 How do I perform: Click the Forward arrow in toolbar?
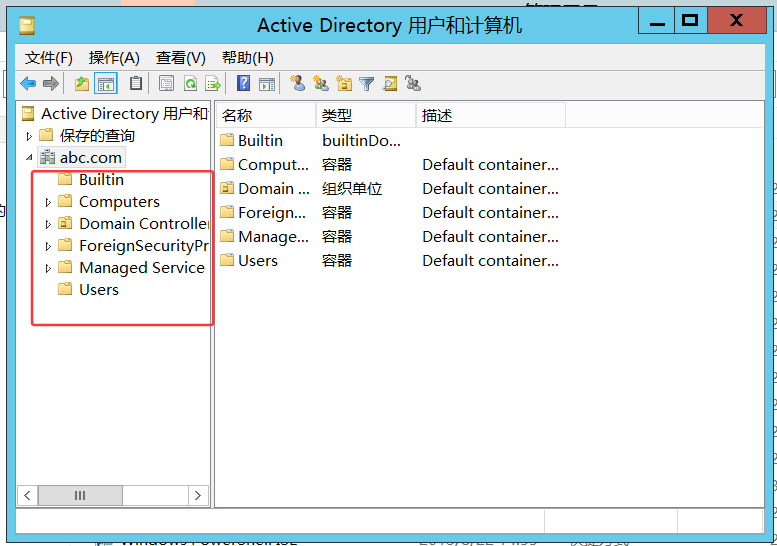click(x=51, y=84)
